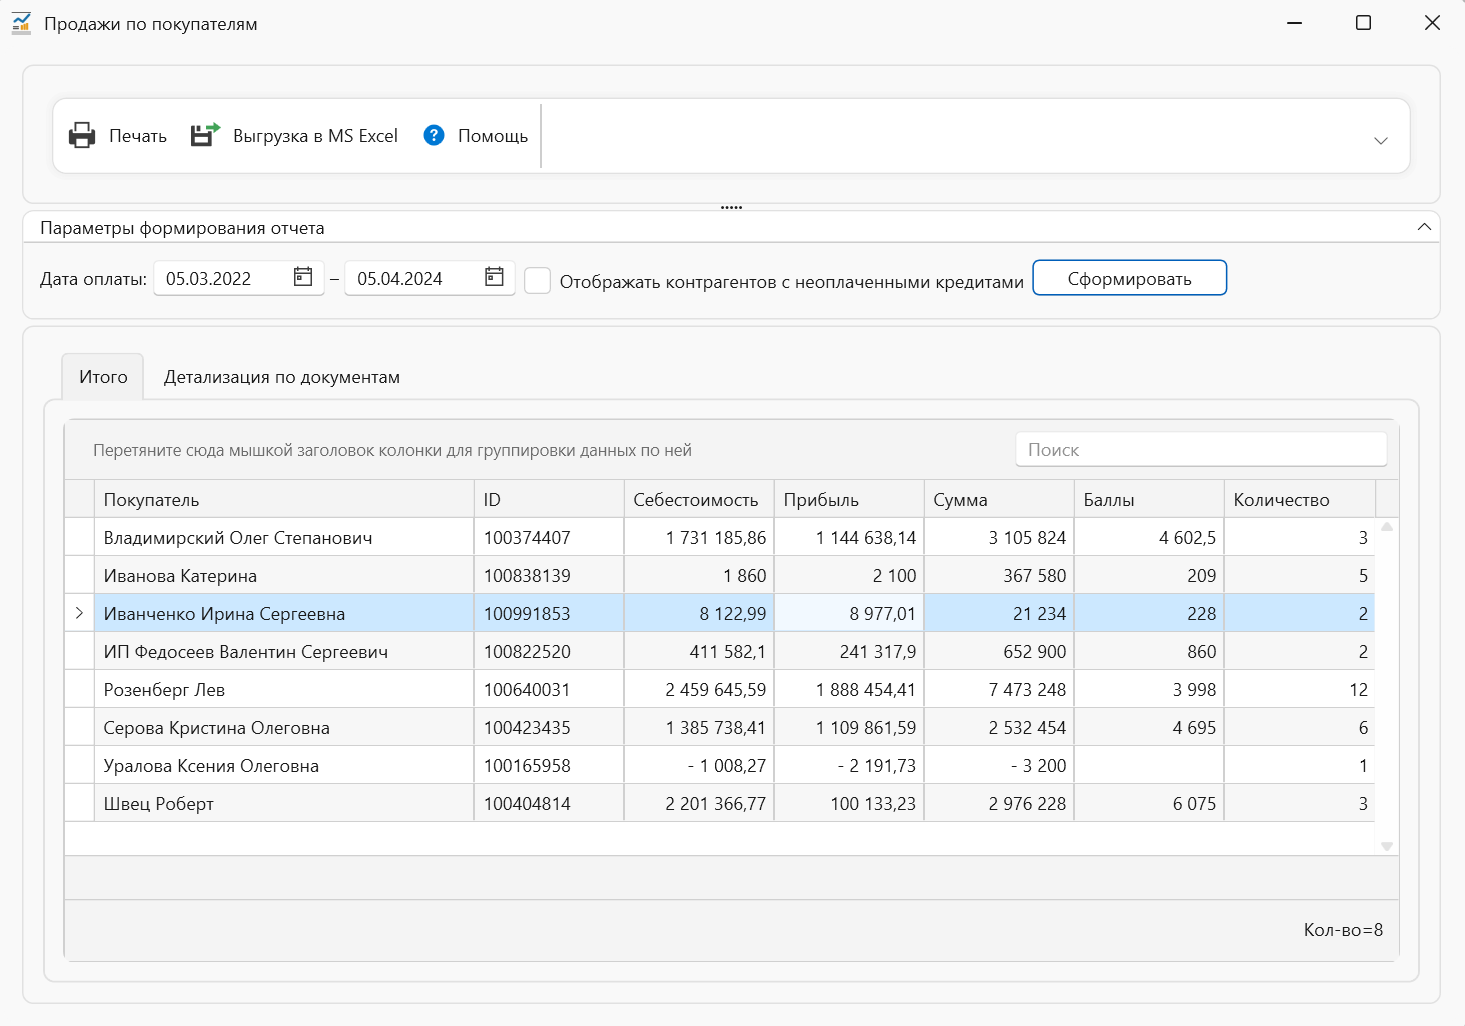This screenshot has height=1026, width=1465.
Task: Click ID cell 100423435
Action: coord(549,727)
